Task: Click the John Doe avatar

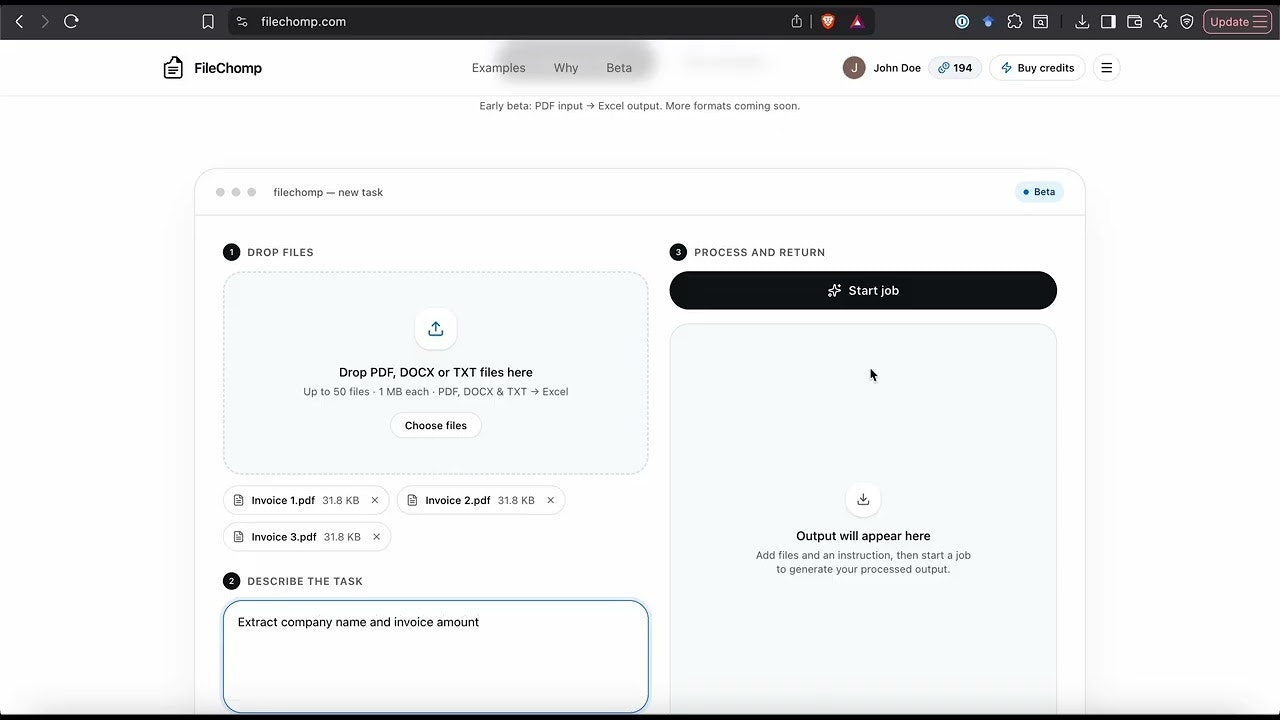Action: coord(854,68)
